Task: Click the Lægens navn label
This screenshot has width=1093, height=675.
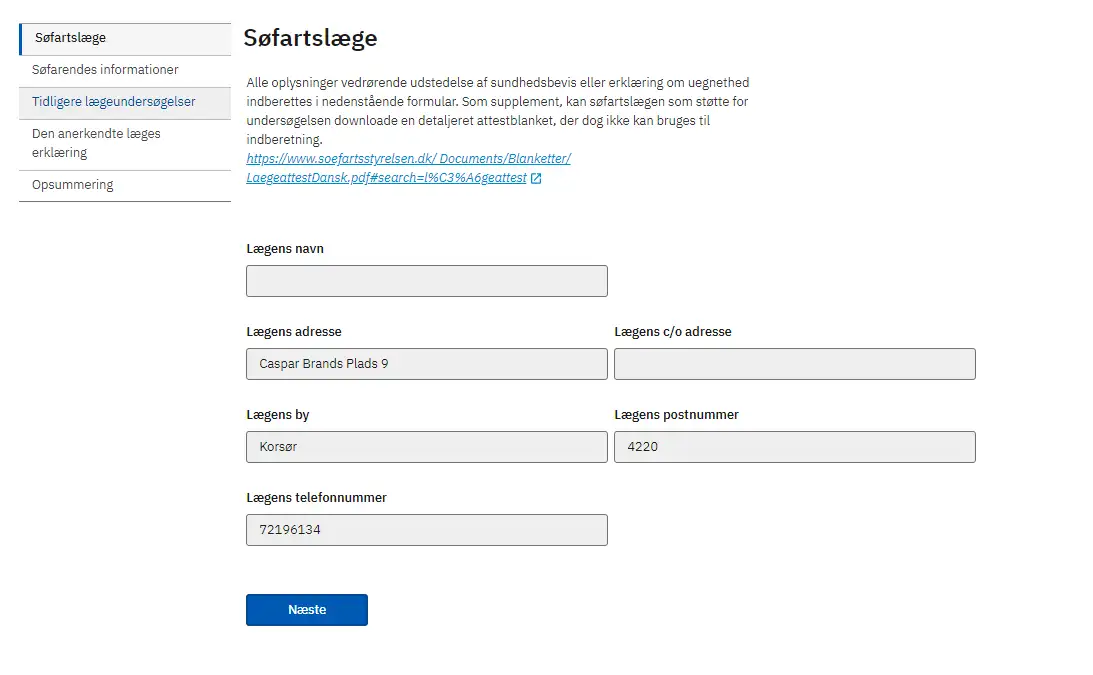Action: click(x=285, y=249)
